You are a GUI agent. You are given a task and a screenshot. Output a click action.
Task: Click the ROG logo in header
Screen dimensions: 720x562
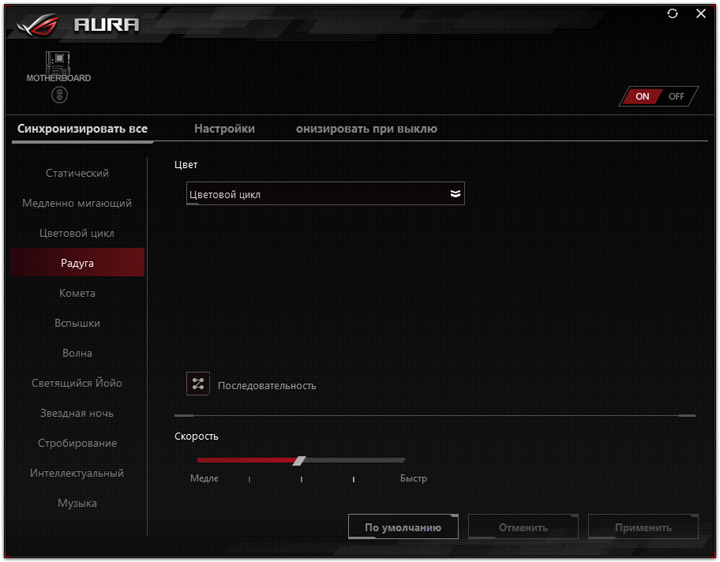pyautogui.click(x=38, y=25)
